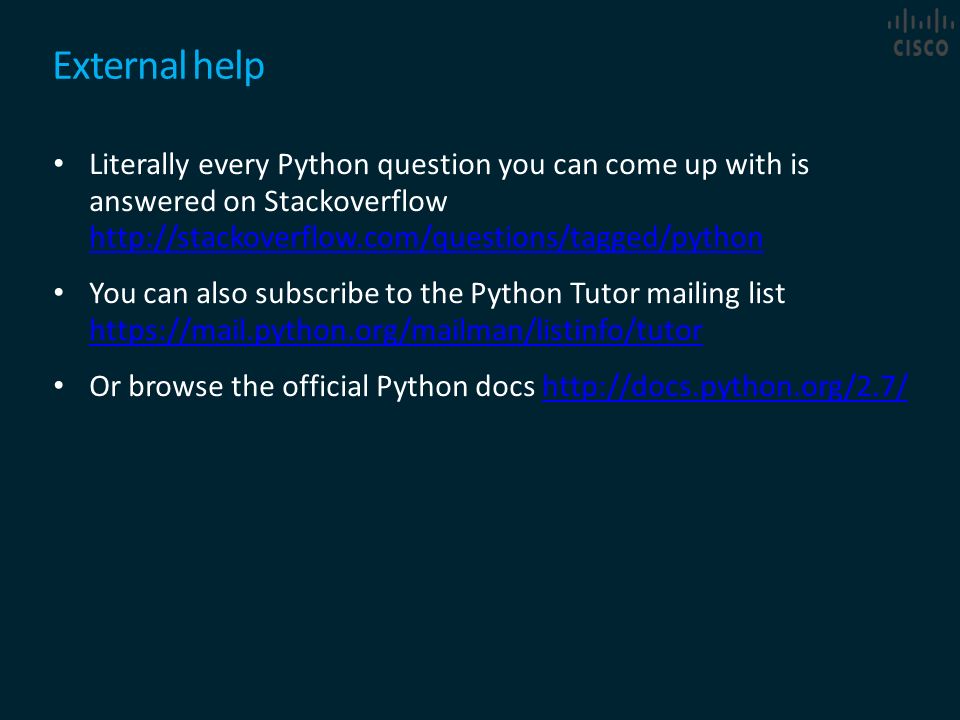Click the 'Or browse the official' text
This screenshot has width=960, height=720.
229,386
